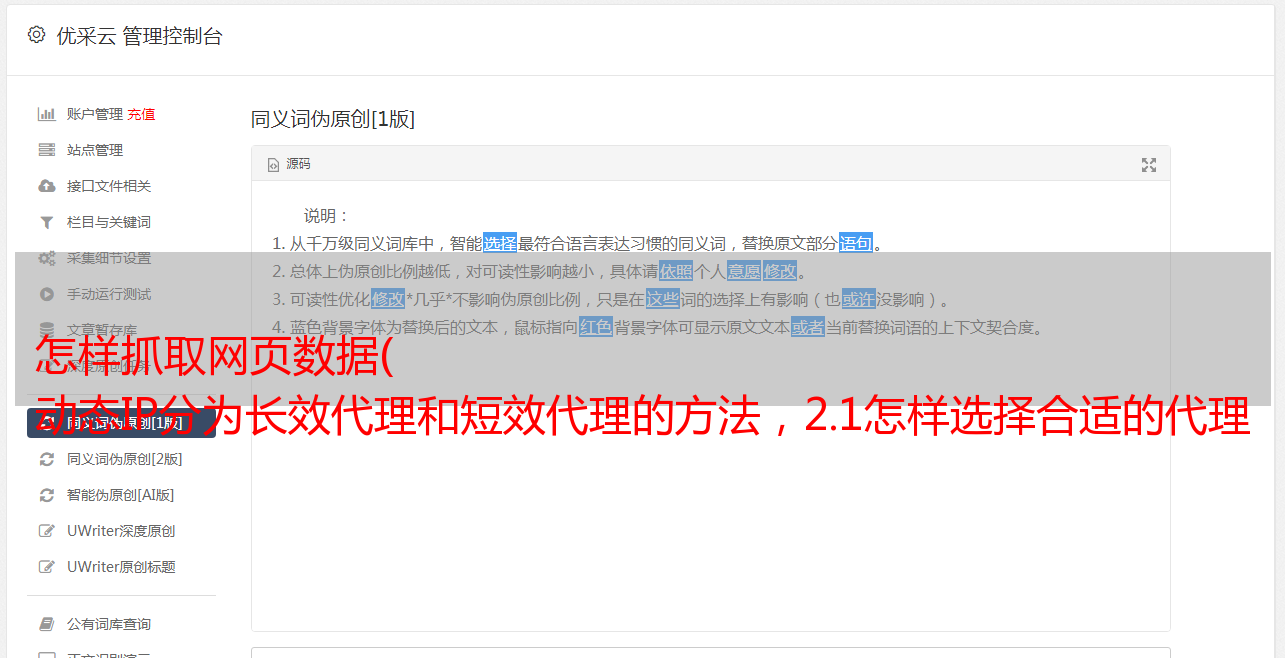Click the edit icon for UWriter深度原创
Viewport: 1285px width, 658px height.
click(x=46, y=531)
